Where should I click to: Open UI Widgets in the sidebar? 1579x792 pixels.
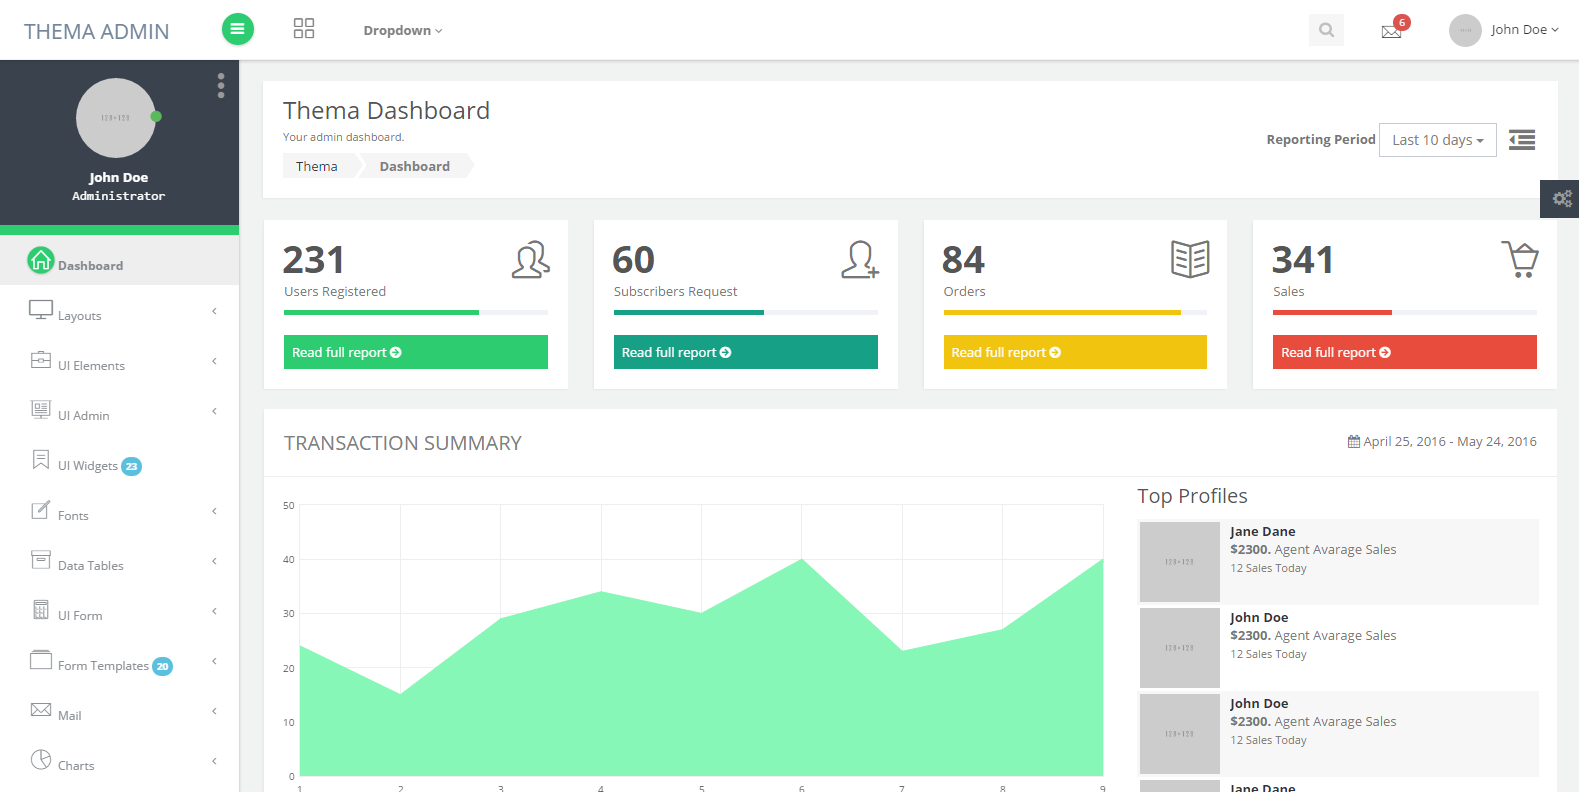[x=87, y=465]
